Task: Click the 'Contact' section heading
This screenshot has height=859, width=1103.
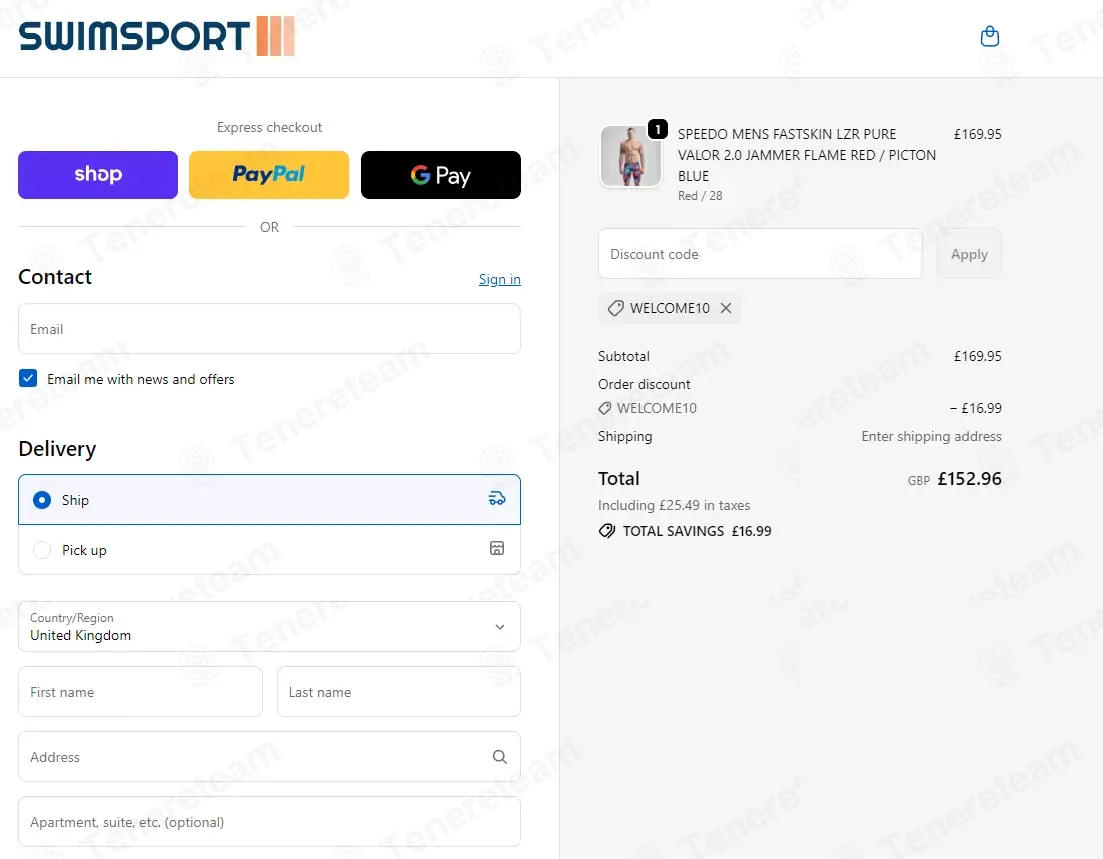Action: click(x=55, y=277)
